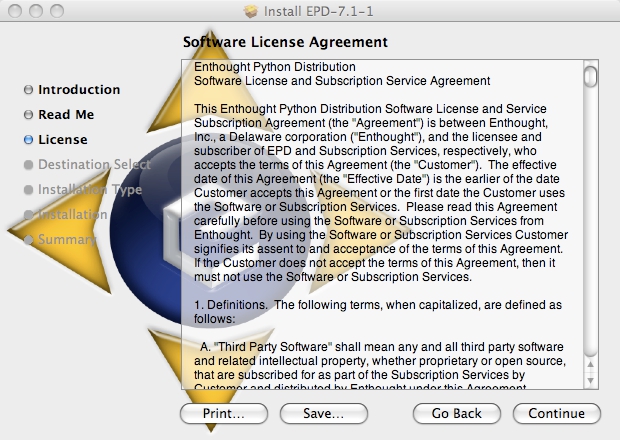Click the Read Me step bullet
Screen dimensions: 620x440
(x=28, y=115)
